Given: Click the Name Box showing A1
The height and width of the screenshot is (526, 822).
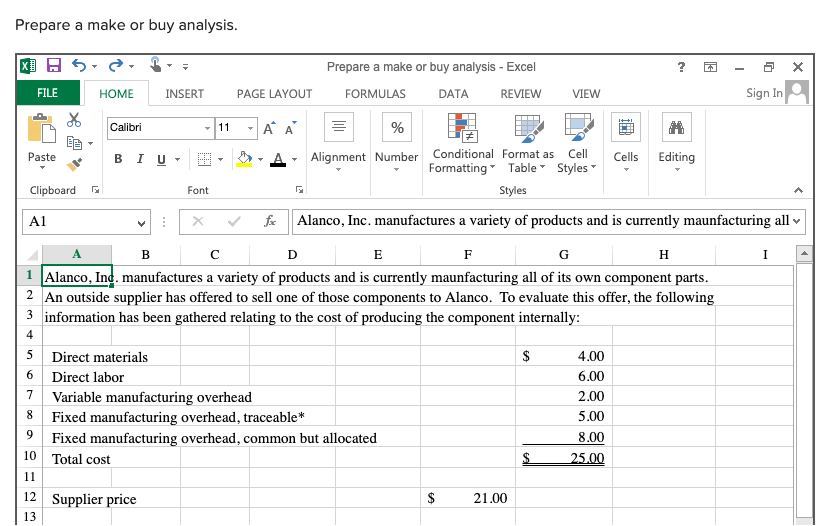Looking at the screenshot, I should point(86,222).
